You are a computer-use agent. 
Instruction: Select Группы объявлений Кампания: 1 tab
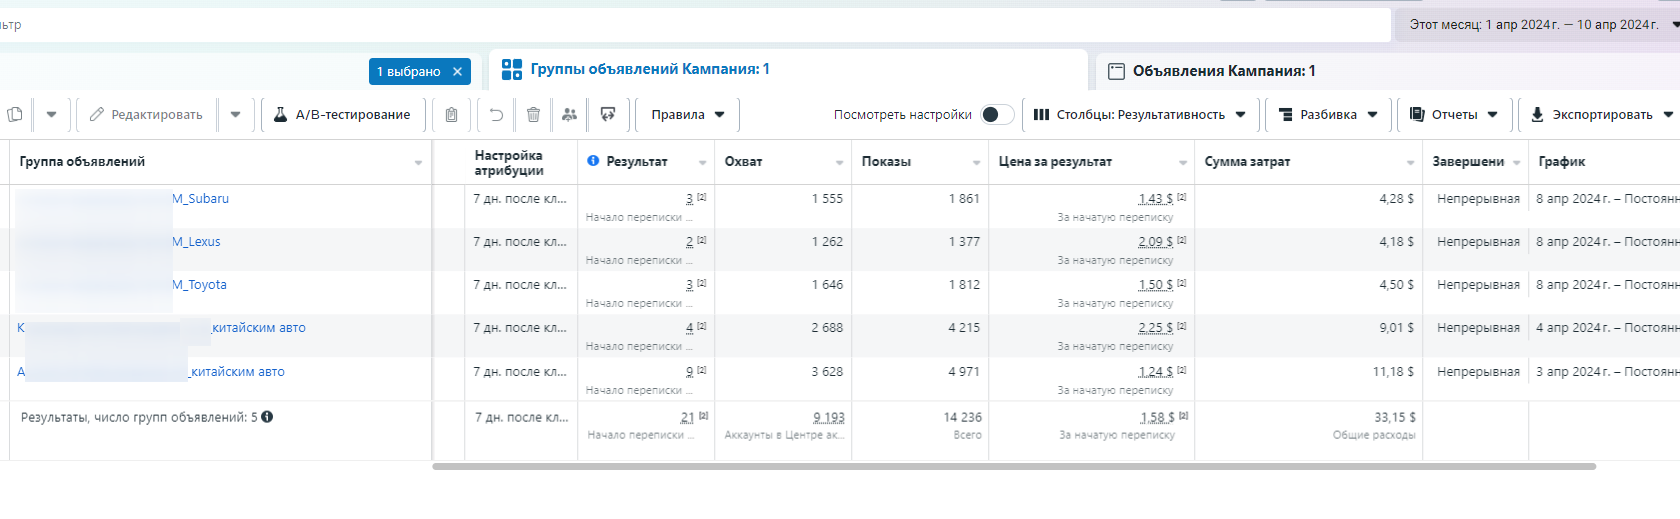(649, 69)
